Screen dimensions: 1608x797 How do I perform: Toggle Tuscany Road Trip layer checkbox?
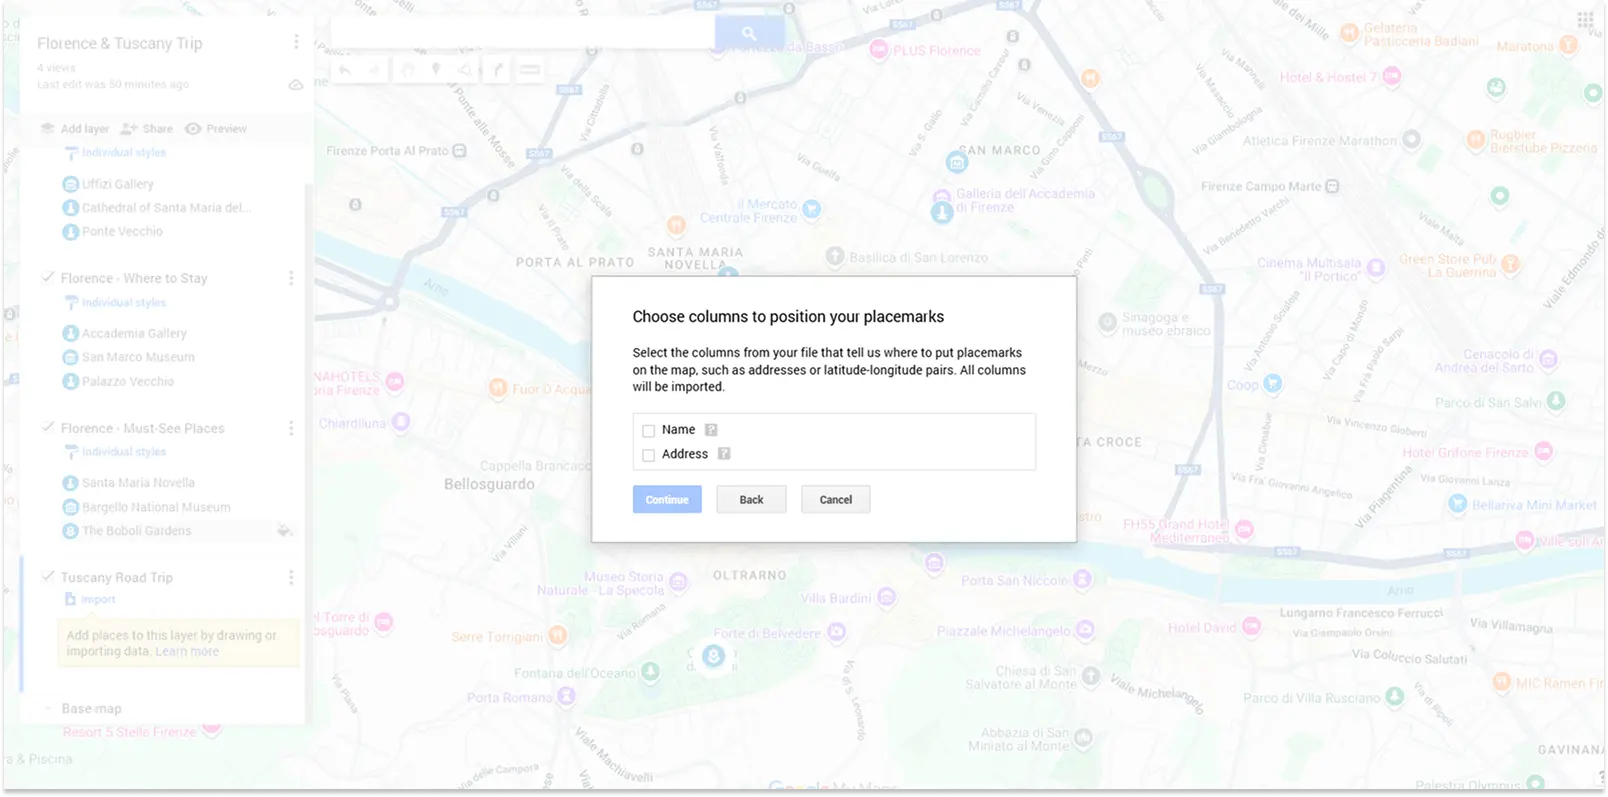pos(48,576)
